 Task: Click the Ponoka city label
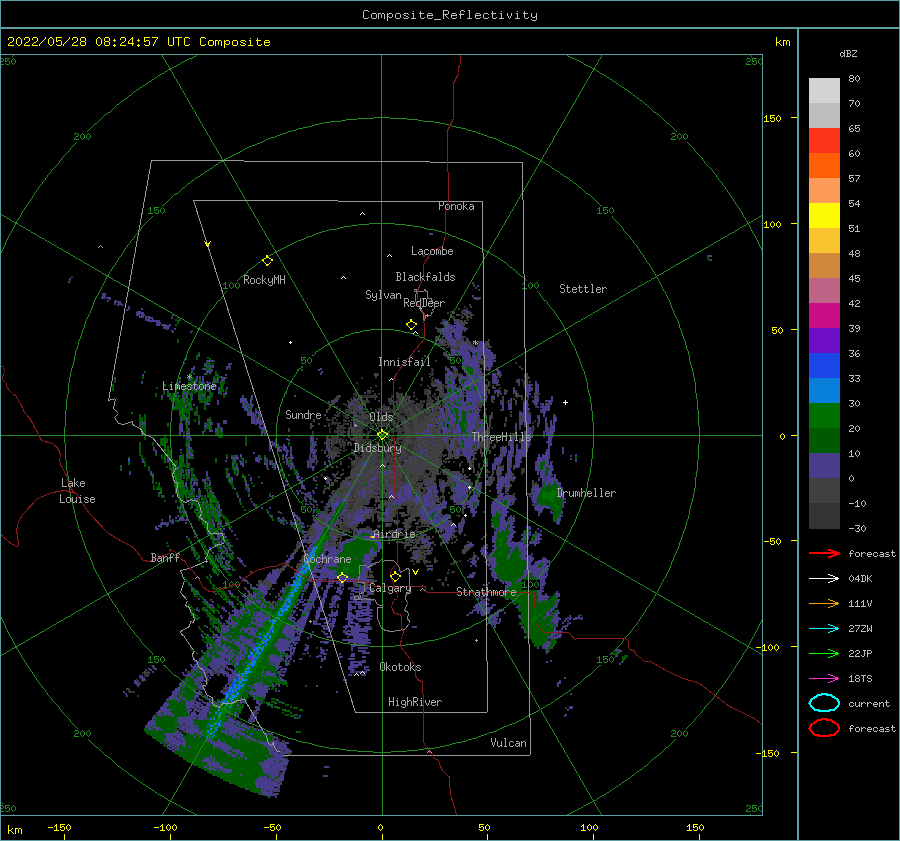click(456, 206)
